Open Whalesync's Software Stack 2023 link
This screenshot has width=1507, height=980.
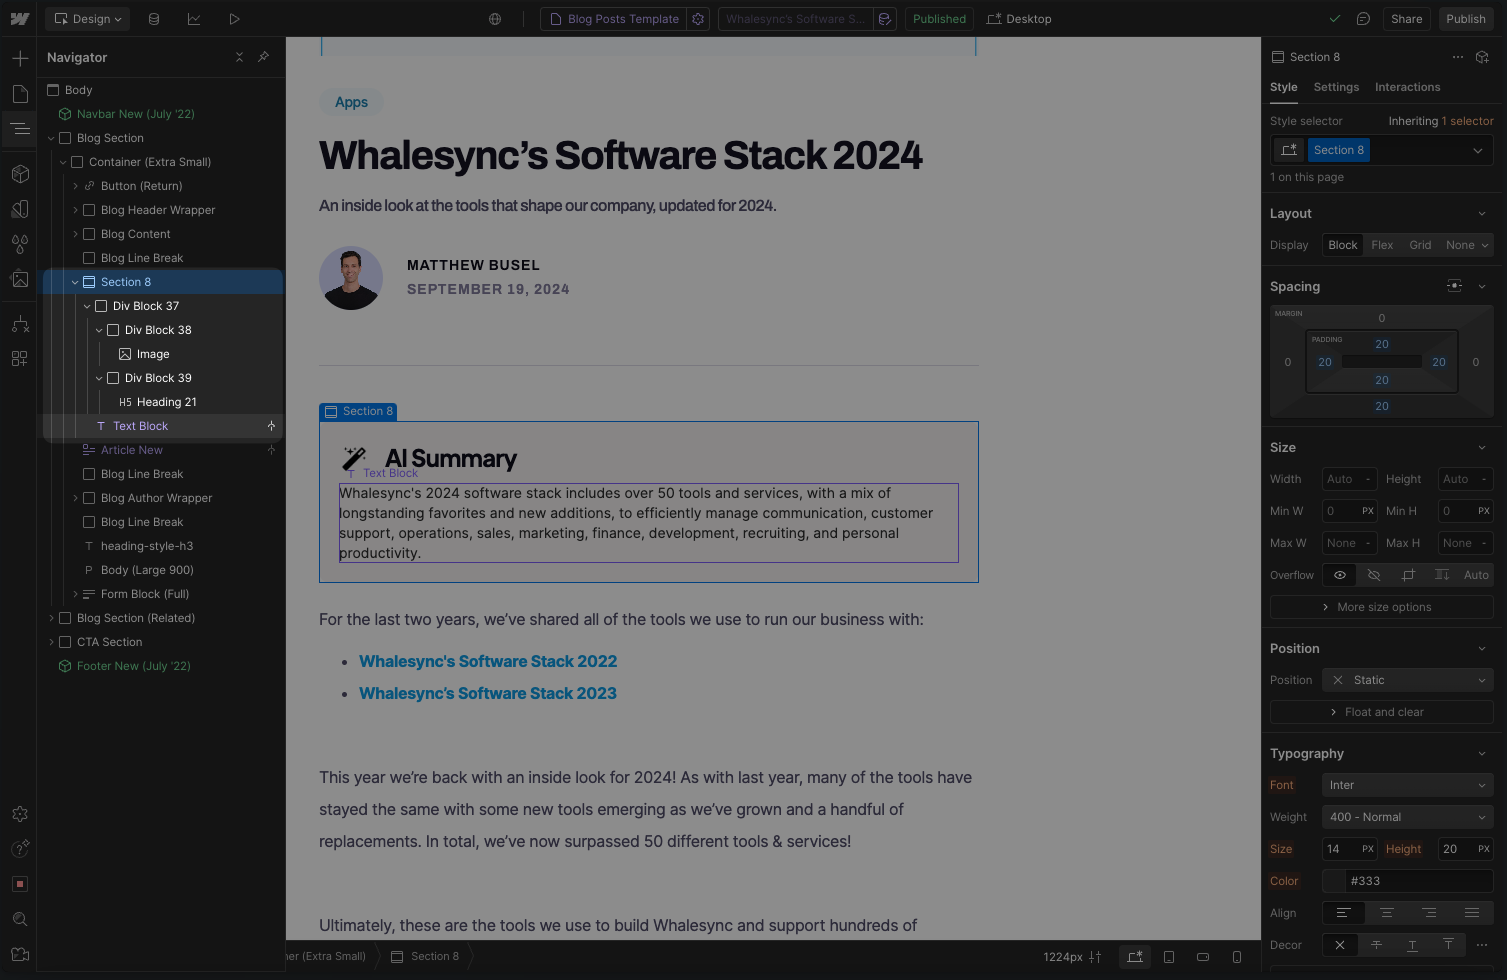(x=488, y=693)
